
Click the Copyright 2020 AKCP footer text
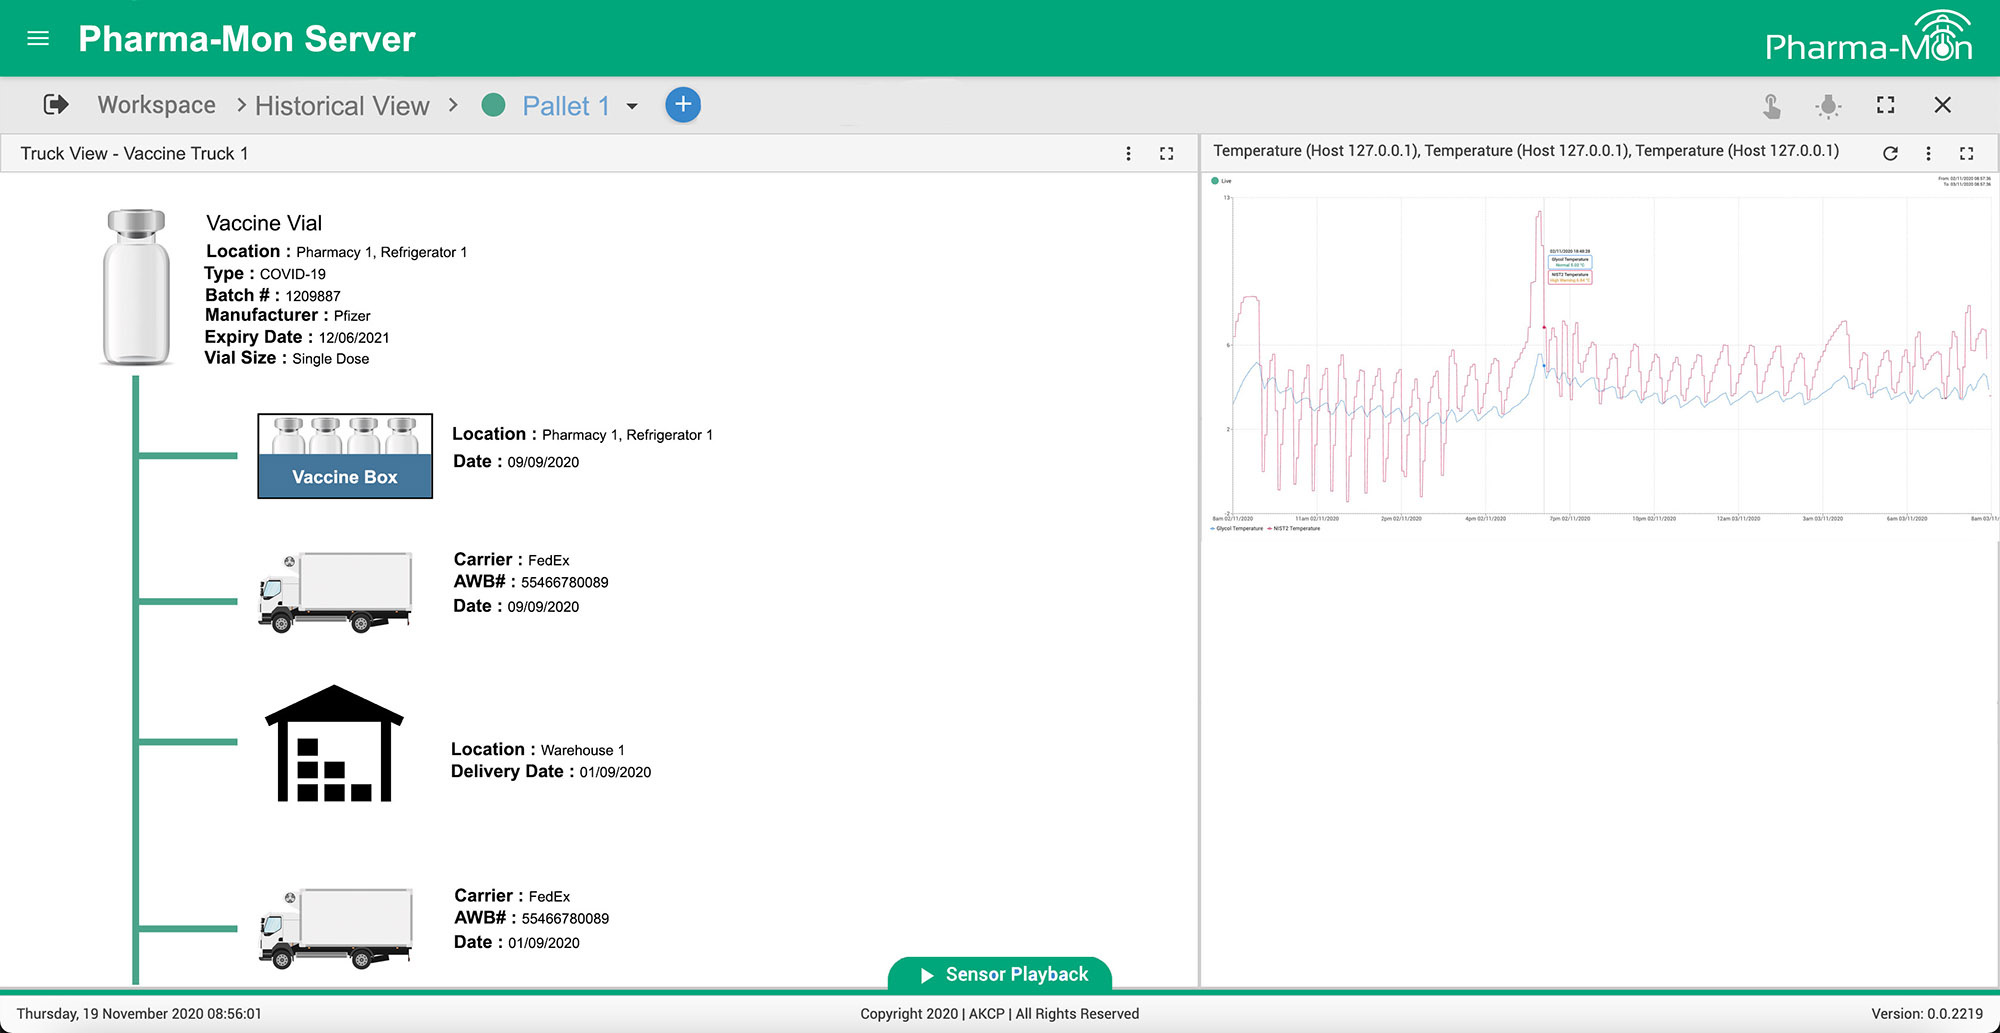1000,1014
